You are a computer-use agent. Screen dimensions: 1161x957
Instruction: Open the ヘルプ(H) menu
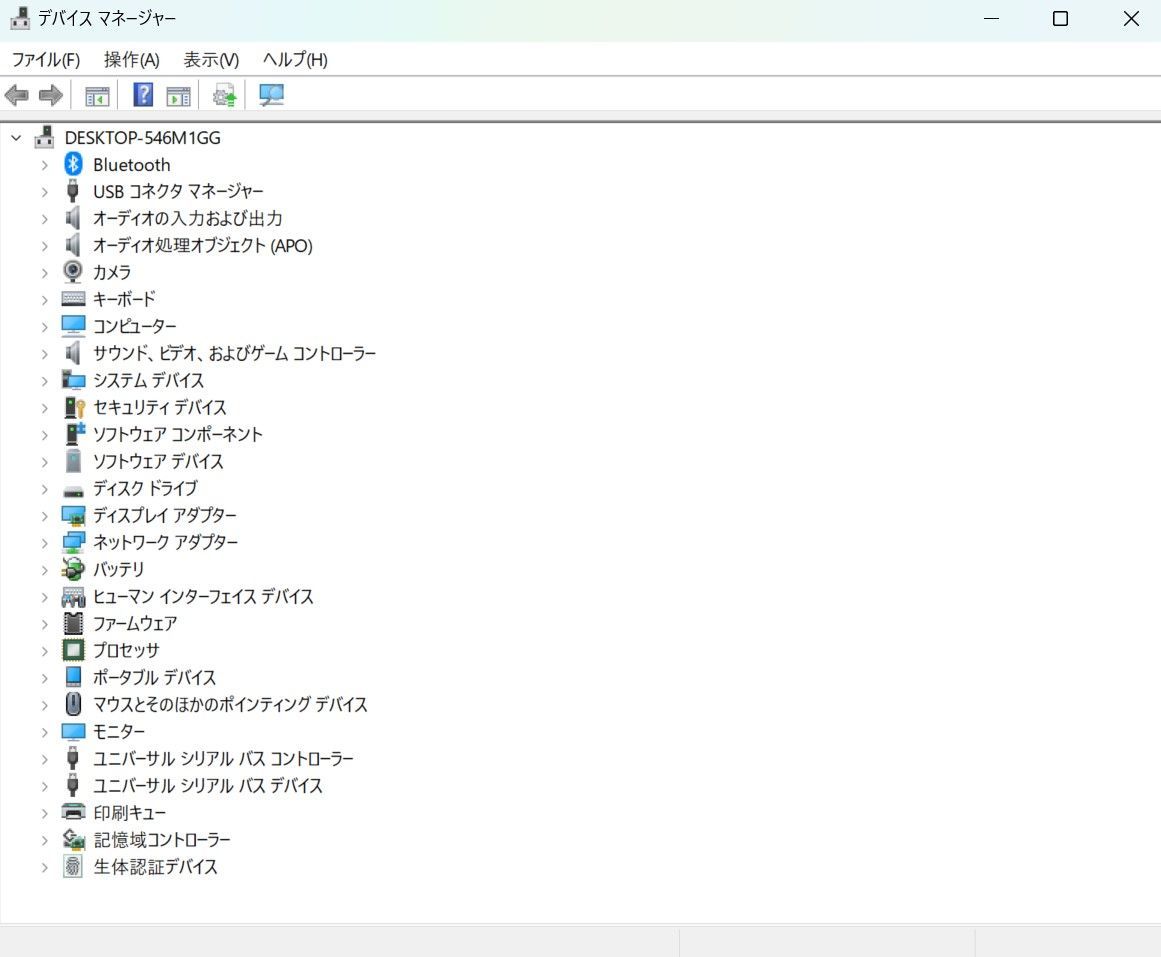tap(295, 59)
